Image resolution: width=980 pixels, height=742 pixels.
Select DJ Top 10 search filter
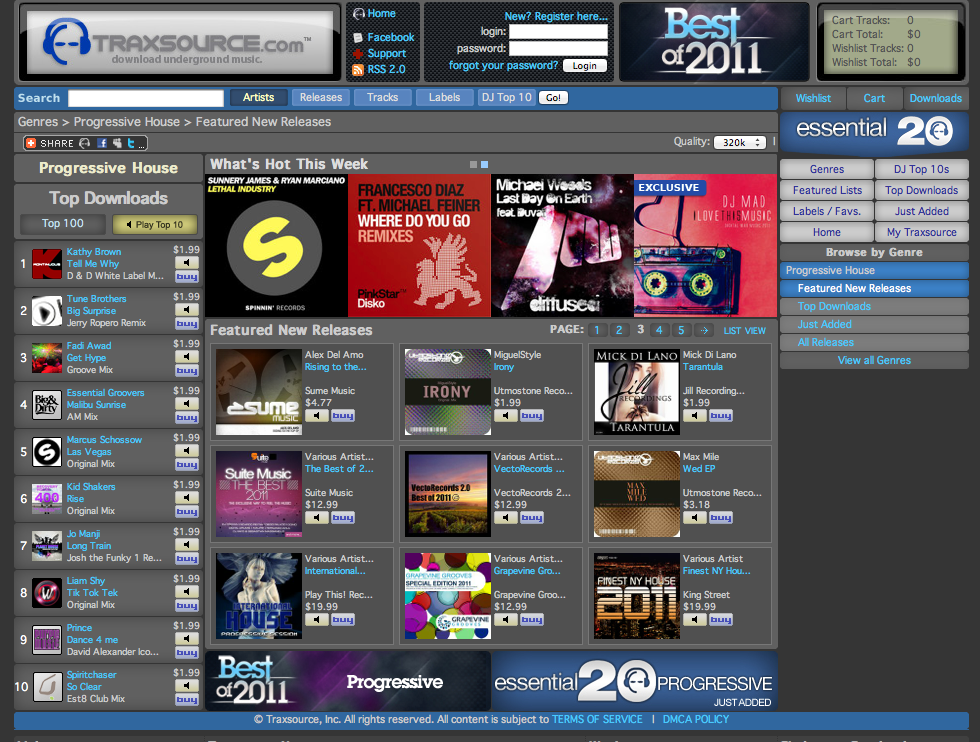pyautogui.click(x=506, y=98)
